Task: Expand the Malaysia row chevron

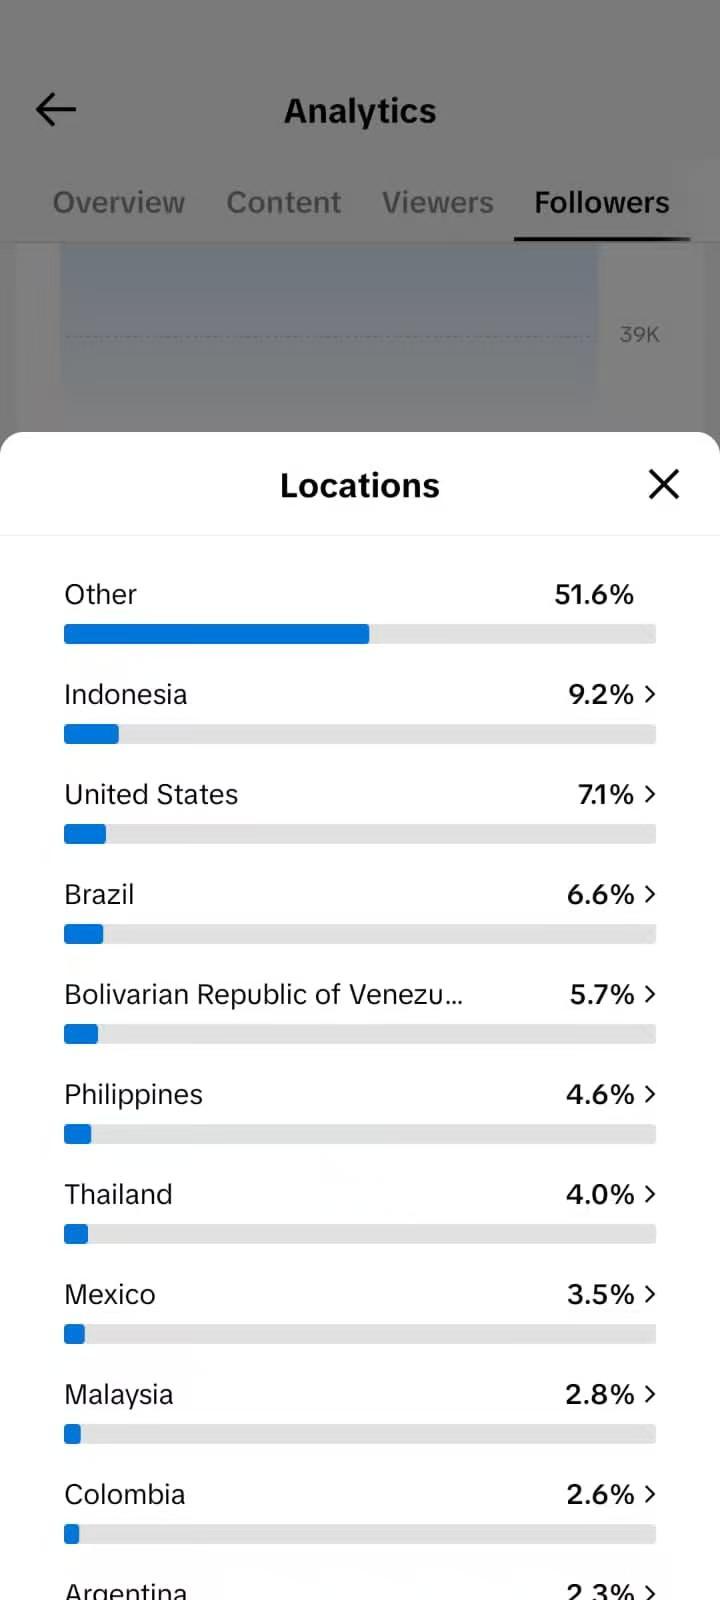Action: (650, 1394)
